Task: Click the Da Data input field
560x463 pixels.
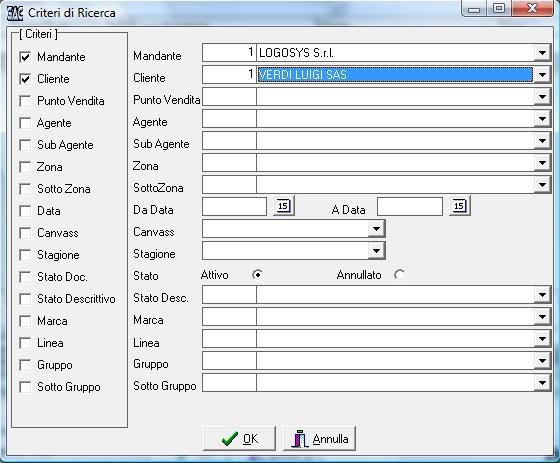Action: click(x=234, y=206)
